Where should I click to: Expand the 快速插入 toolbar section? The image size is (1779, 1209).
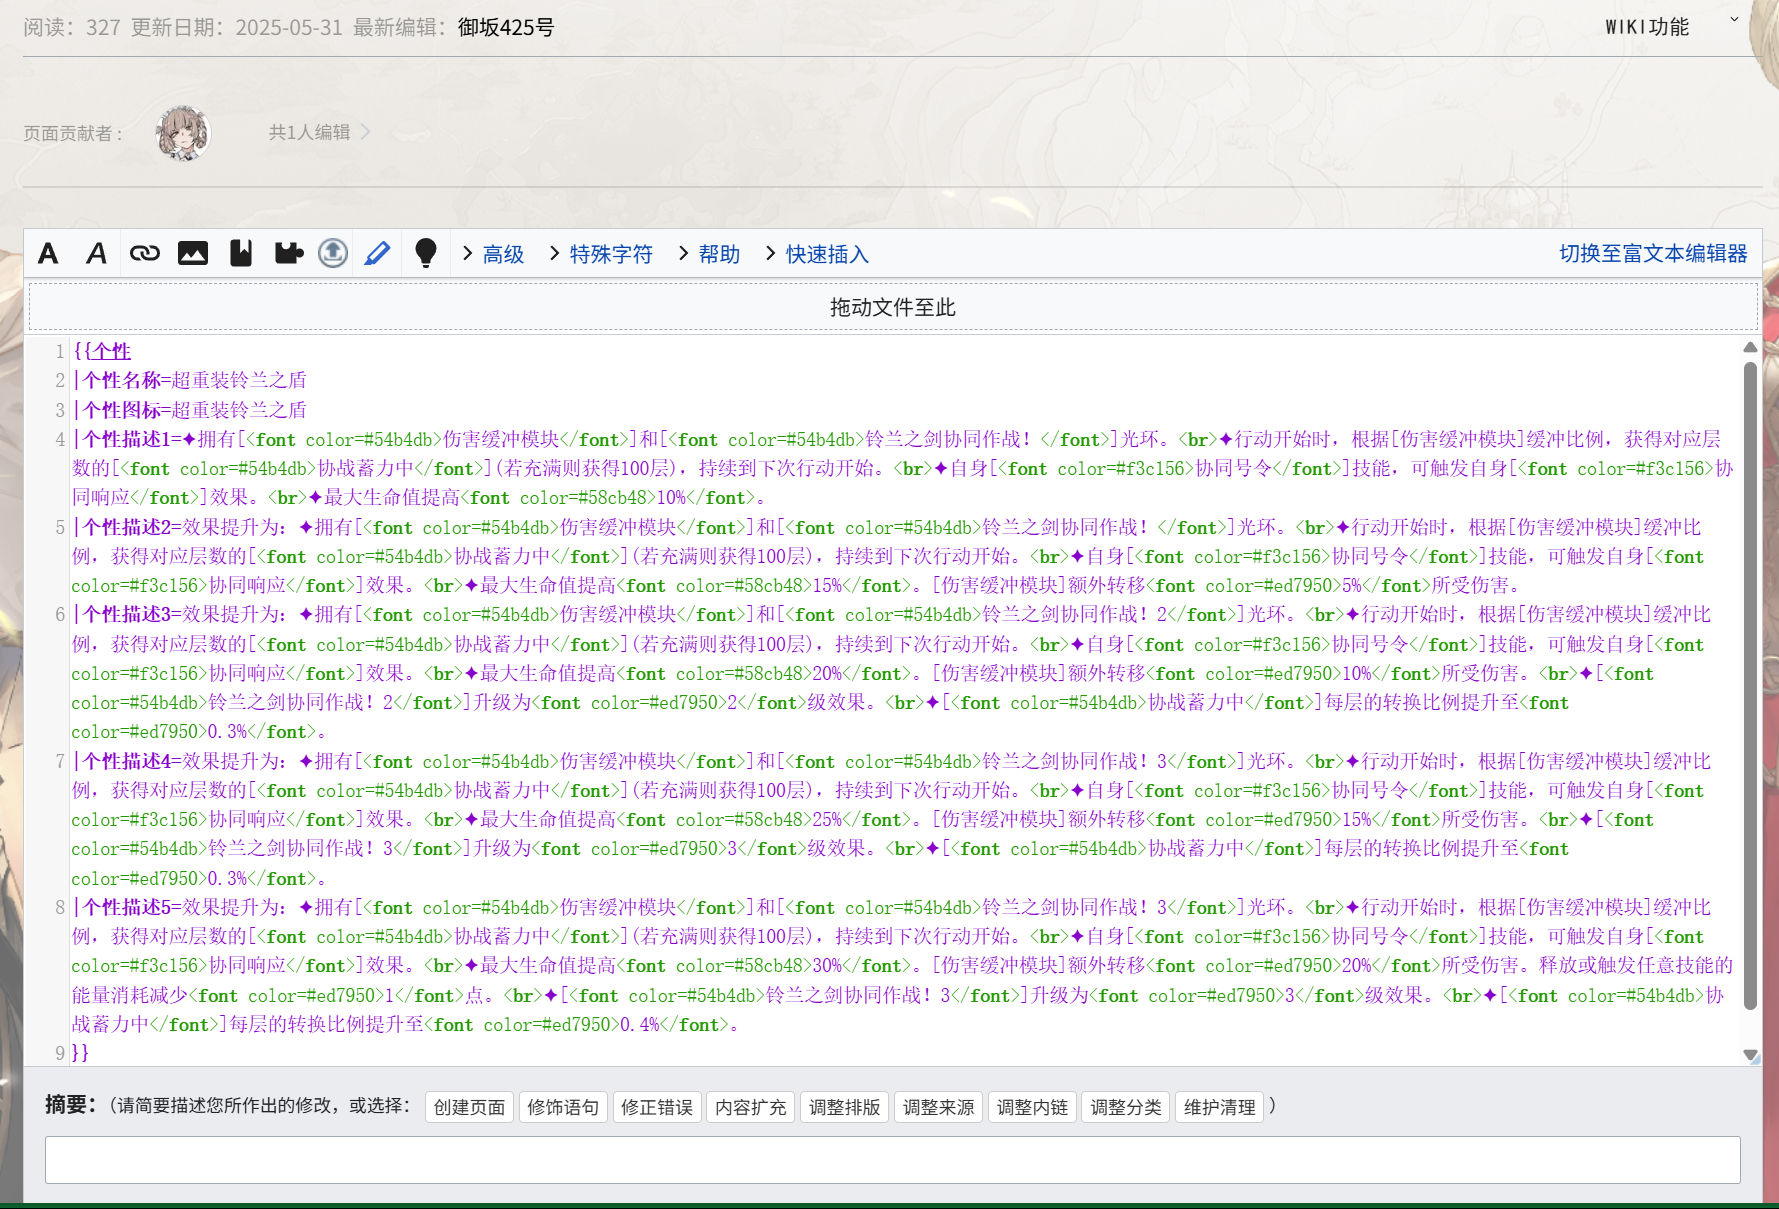tap(817, 255)
